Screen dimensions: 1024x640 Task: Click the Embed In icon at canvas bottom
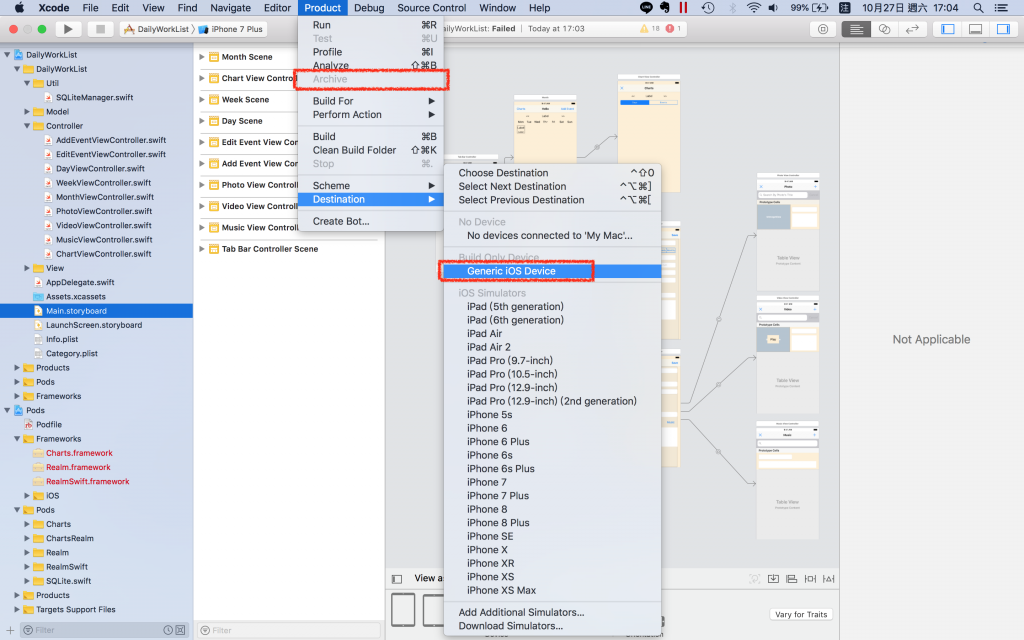(773, 579)
